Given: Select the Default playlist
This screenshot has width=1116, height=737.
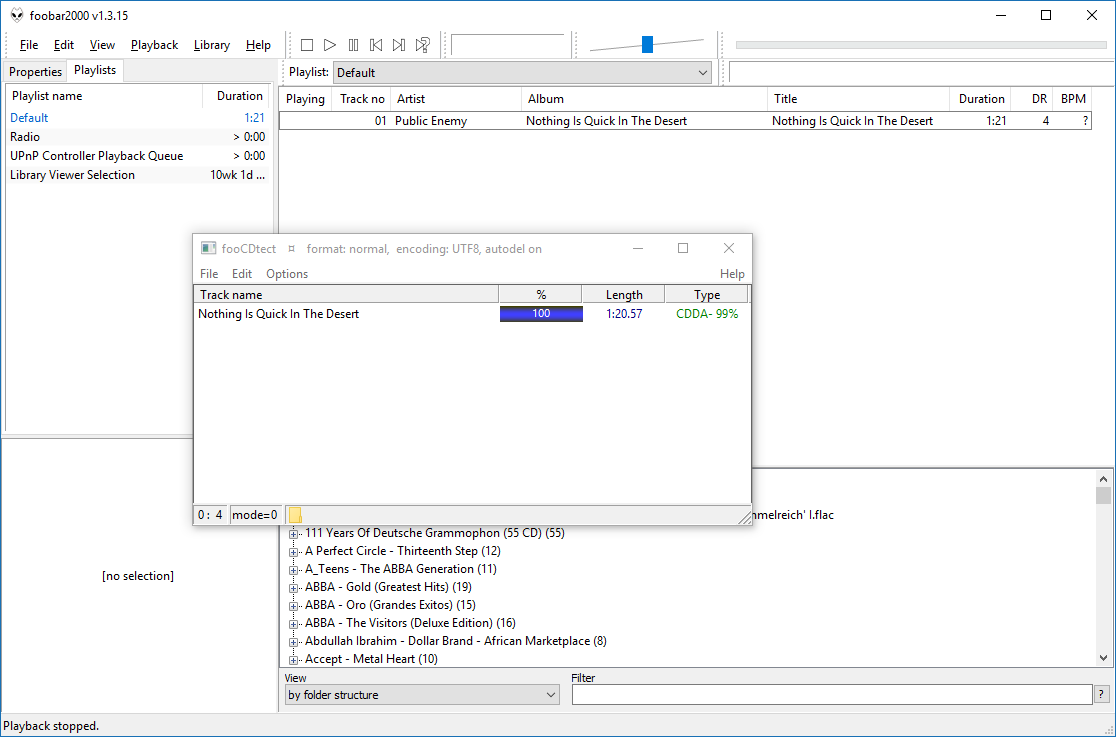Looking at the screenshot, I should [x=137, y=118].
